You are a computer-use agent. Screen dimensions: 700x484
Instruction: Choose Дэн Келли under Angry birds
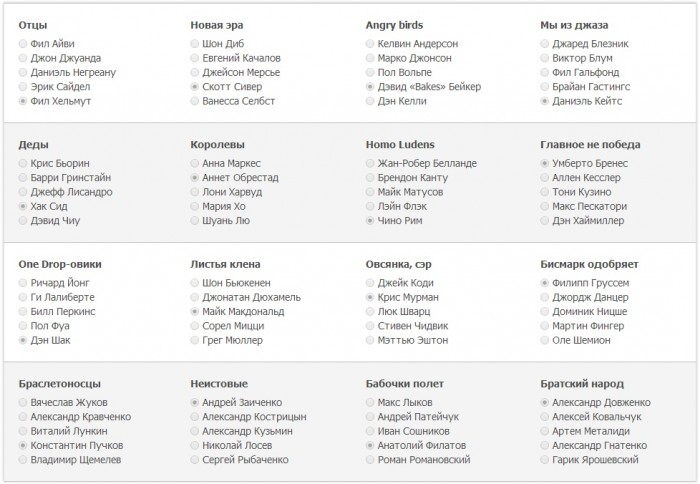pos(370,101)
